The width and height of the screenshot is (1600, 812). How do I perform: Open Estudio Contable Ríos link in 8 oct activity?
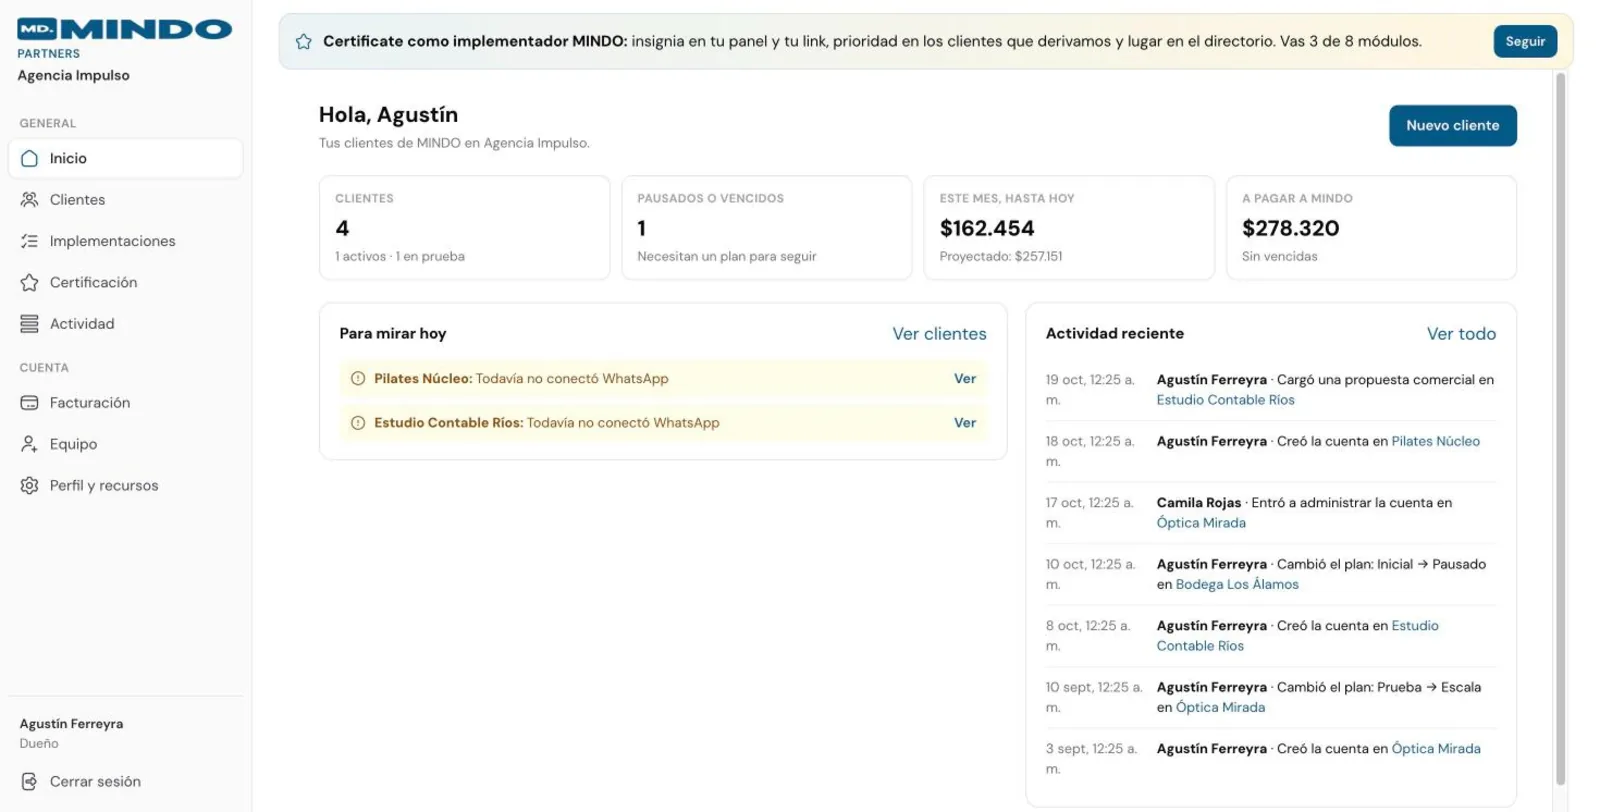pyautogui.click(x=1298, y=636)
